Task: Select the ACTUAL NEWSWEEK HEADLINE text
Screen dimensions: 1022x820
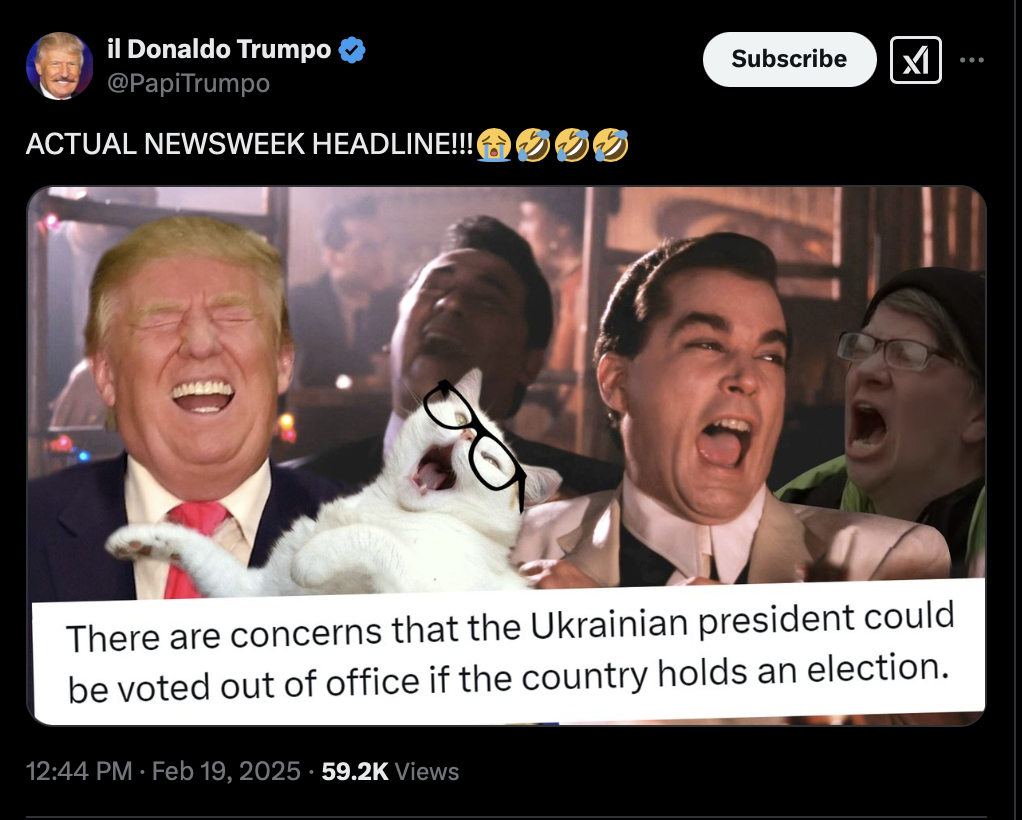Action: (x=250, y=144)
